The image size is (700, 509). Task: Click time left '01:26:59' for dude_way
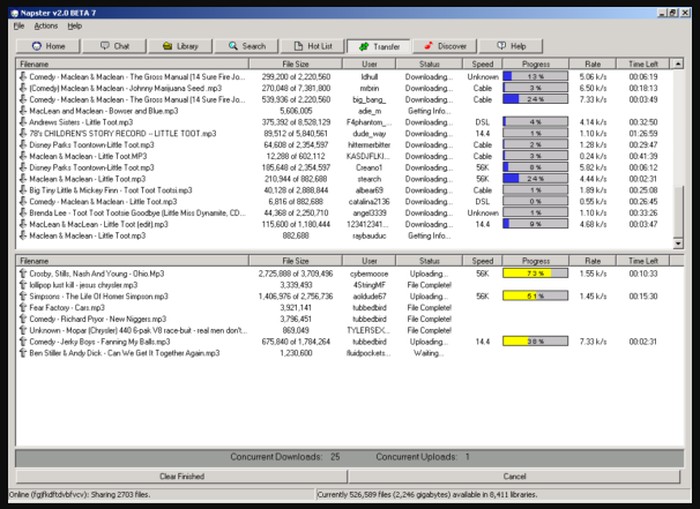point(643,134)
